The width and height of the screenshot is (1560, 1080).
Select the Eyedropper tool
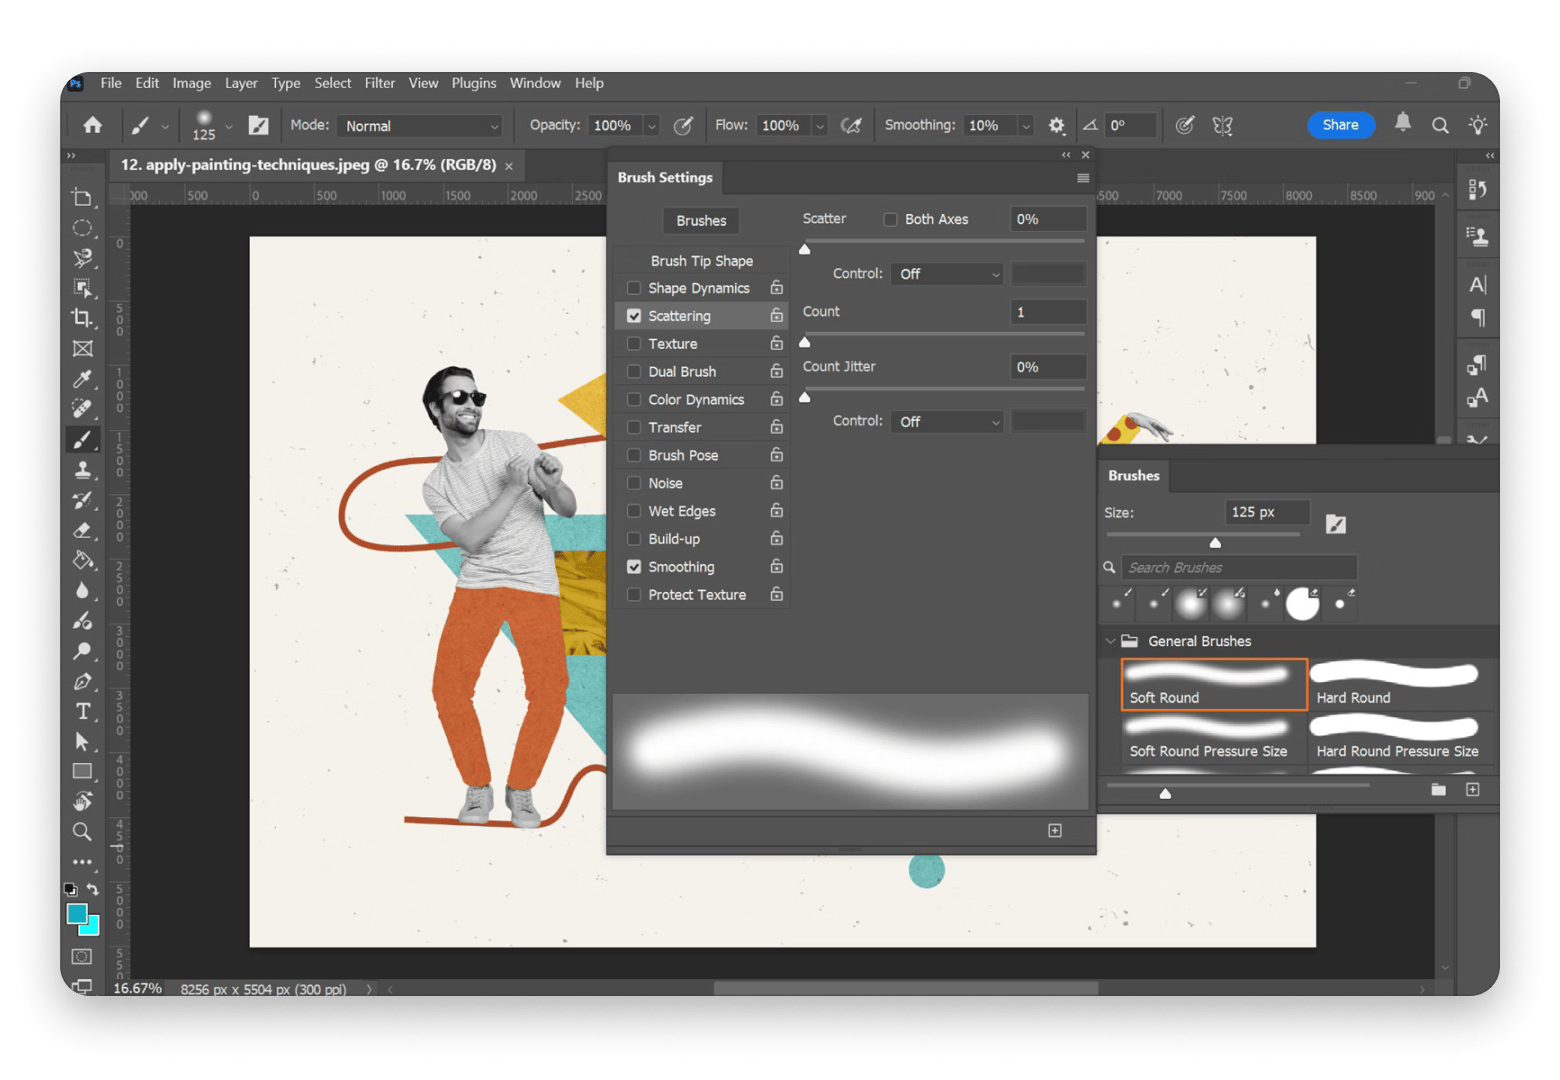point(84,378)
